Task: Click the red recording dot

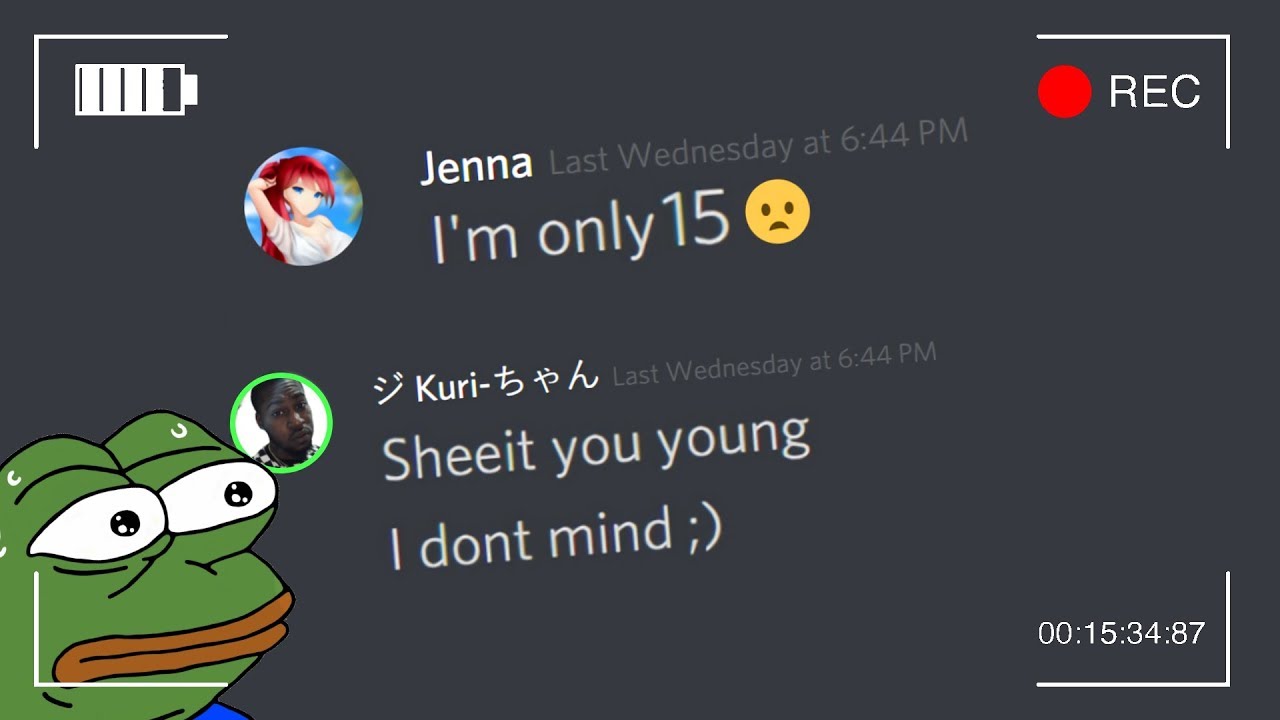Action: [x=1064, y=91]
